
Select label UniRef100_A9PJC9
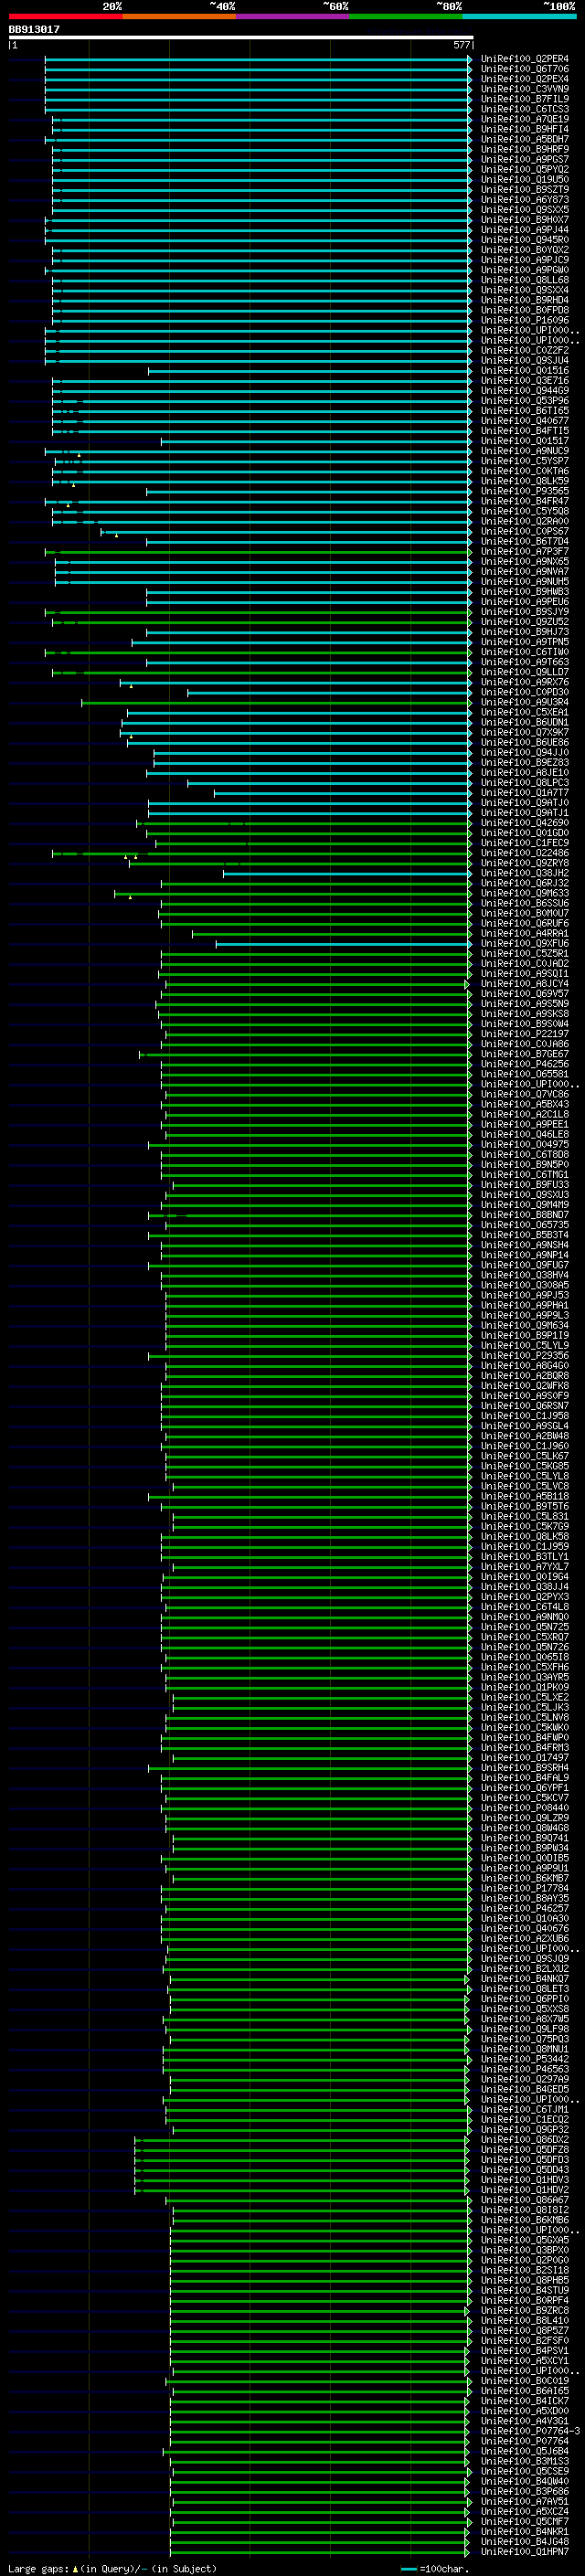[524, 260]
